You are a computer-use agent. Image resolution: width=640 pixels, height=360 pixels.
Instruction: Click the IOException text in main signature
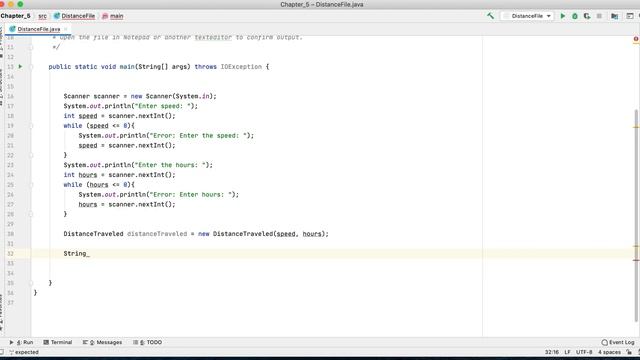pos(241,67)
